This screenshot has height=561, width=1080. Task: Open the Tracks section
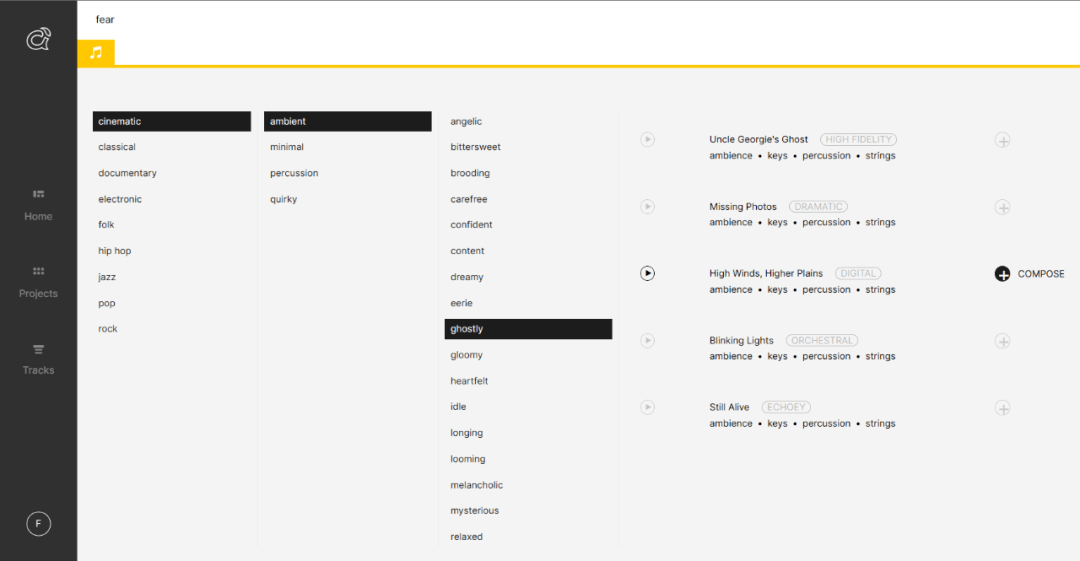(38, 358)
